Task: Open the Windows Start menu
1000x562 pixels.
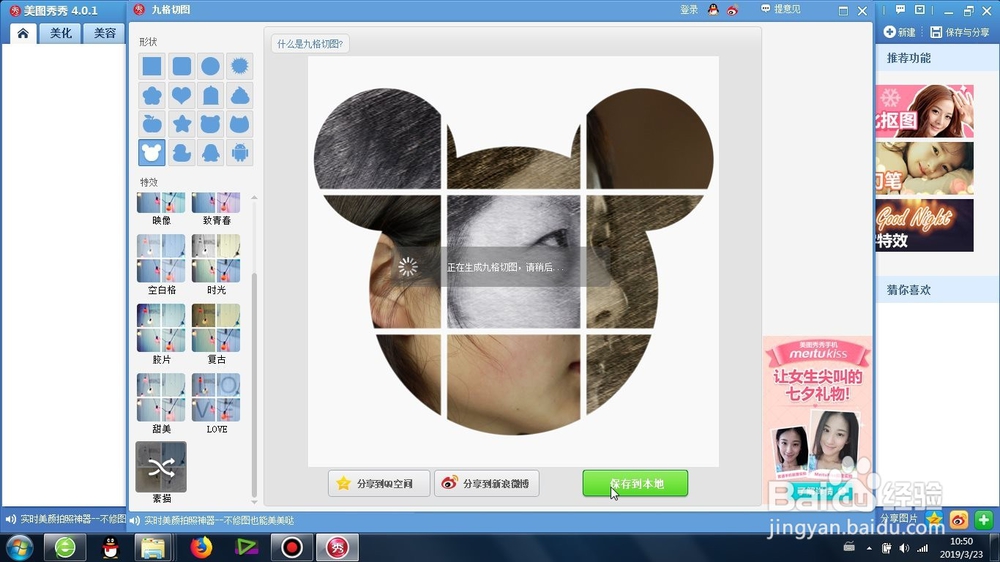Action: [19, 547]
